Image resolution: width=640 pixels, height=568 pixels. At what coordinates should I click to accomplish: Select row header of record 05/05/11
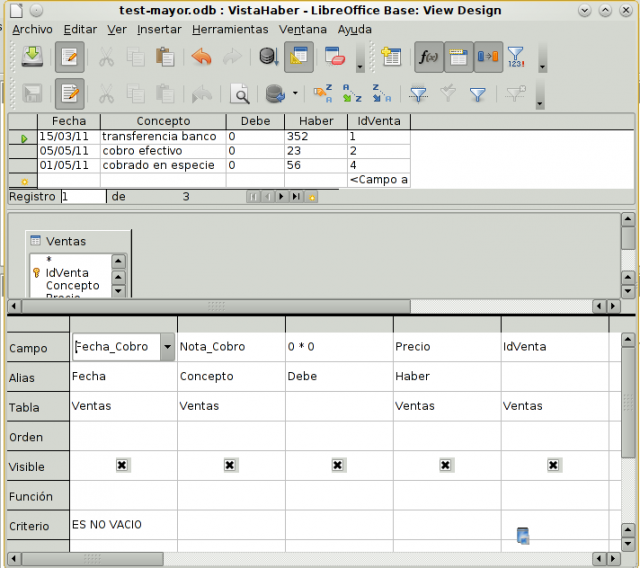click(x=23, y=151)
